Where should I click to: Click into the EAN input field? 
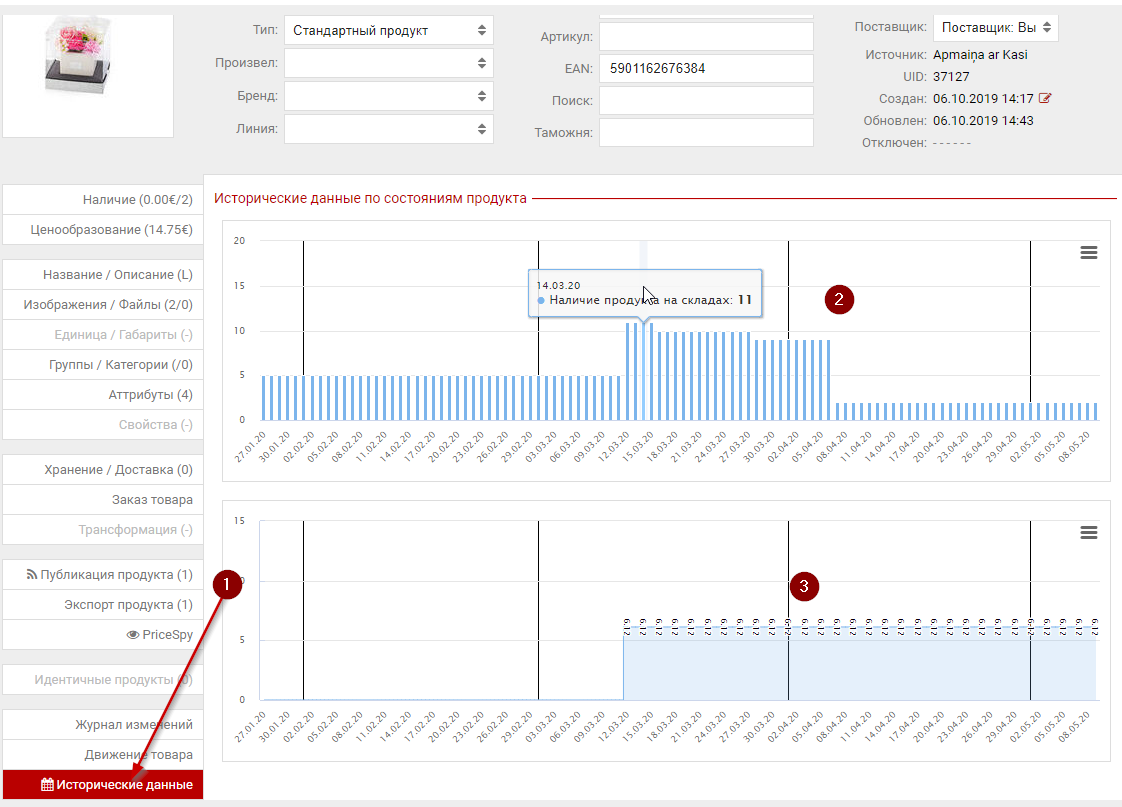click(706, 69)
